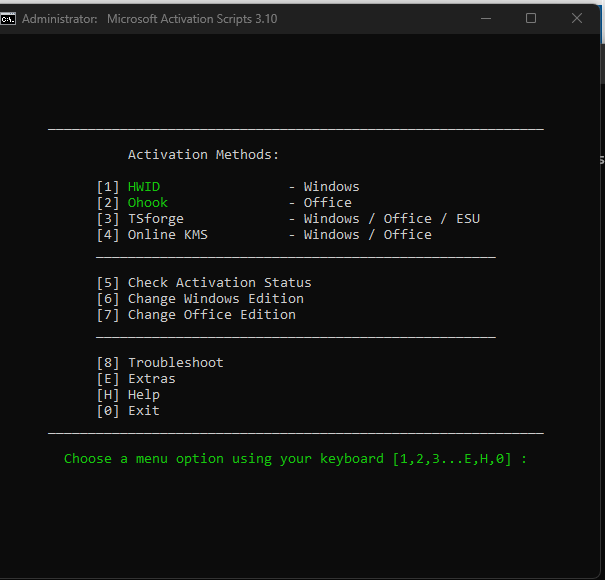Click the window title 'Microsoft Activation Scripts 3.10'

tap(192, 19)
